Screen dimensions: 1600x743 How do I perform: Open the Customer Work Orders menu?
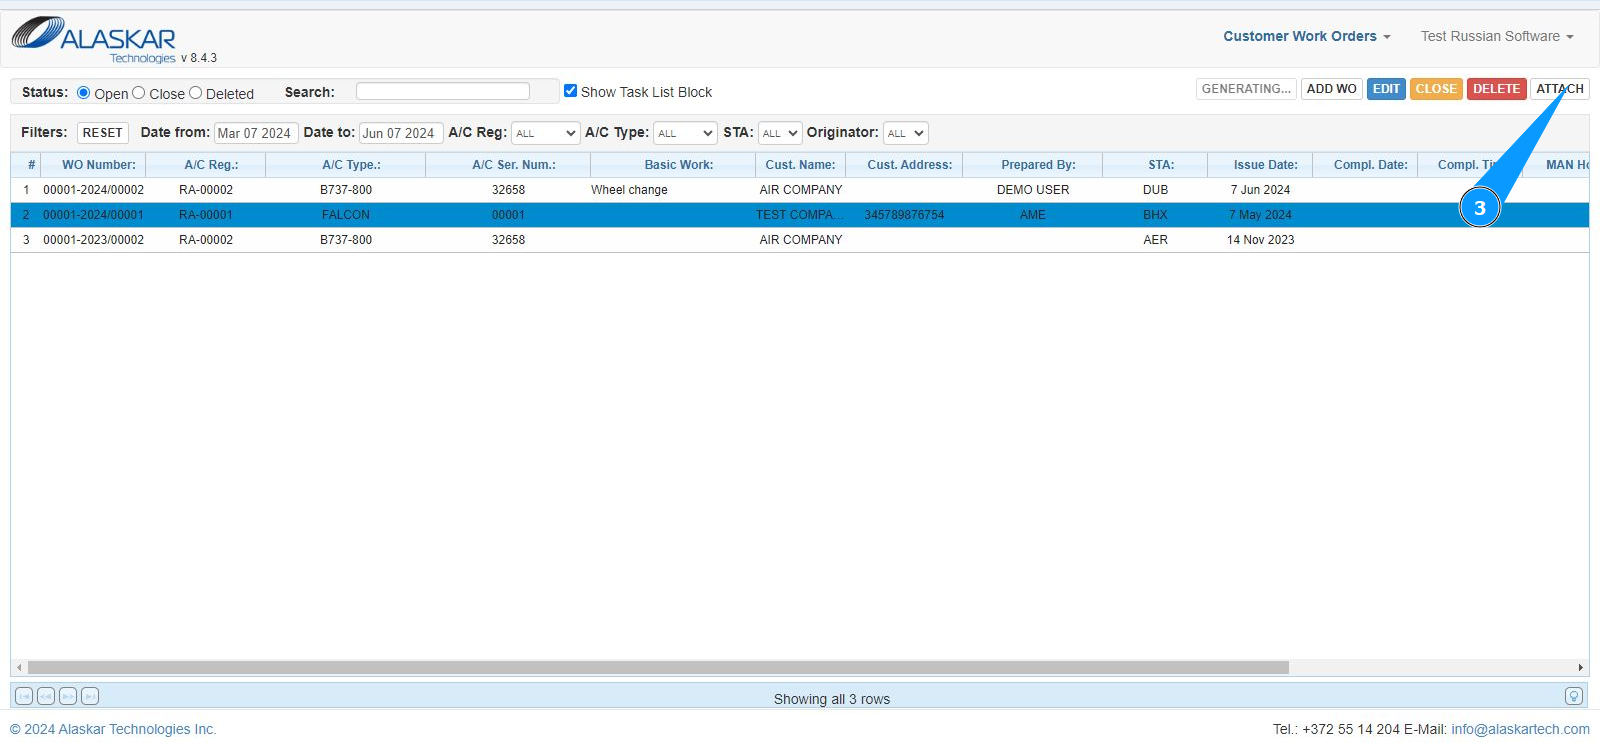click(x=1306, y=36)
